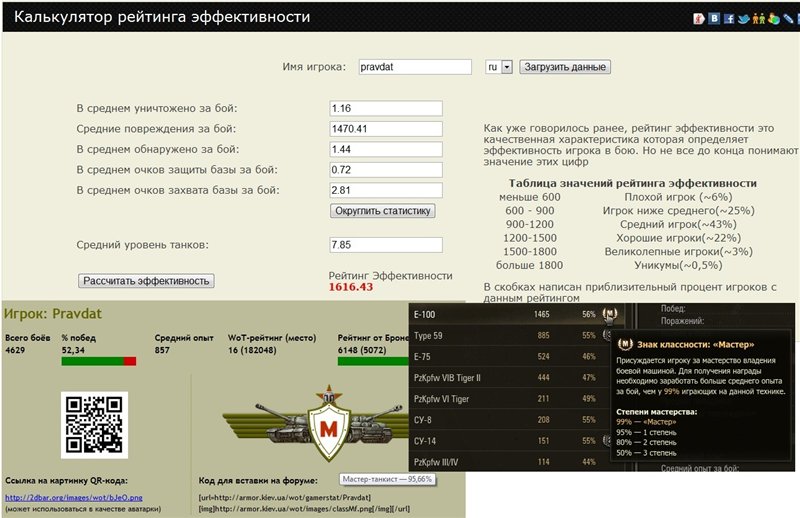Select the average tank level field 7.85
This screenshot has width=800, height=518.
(385, 245)
